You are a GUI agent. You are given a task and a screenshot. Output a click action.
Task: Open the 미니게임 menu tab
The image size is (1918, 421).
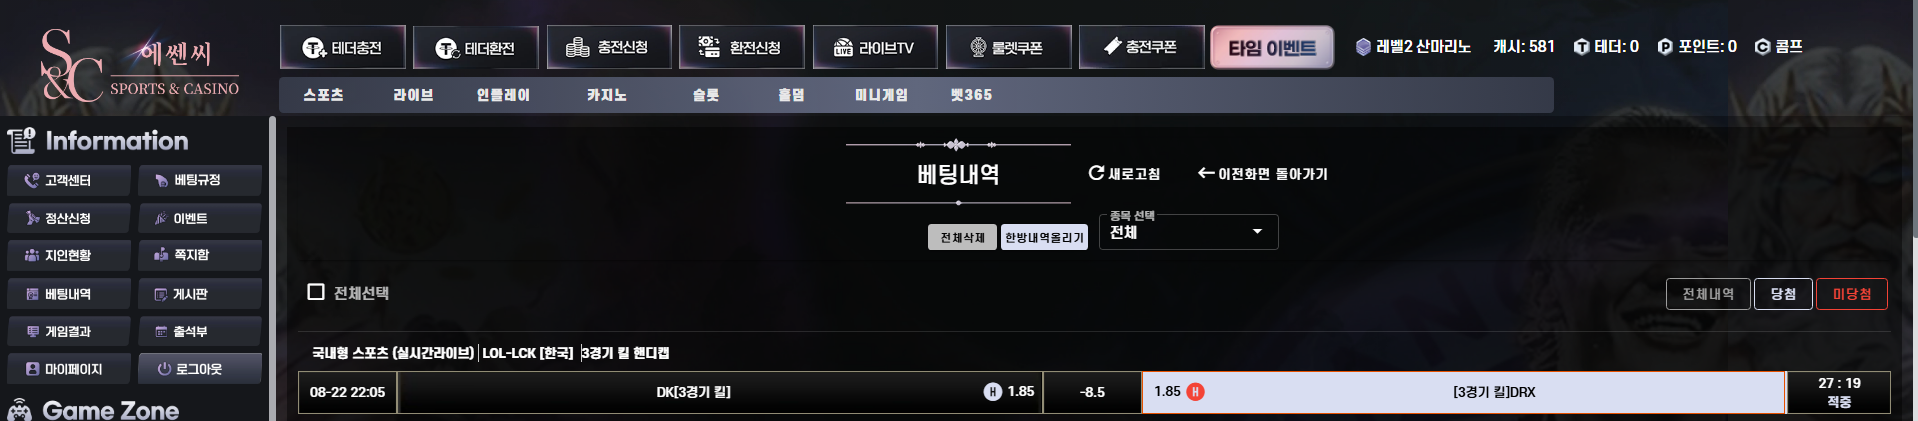click(881, 95)
